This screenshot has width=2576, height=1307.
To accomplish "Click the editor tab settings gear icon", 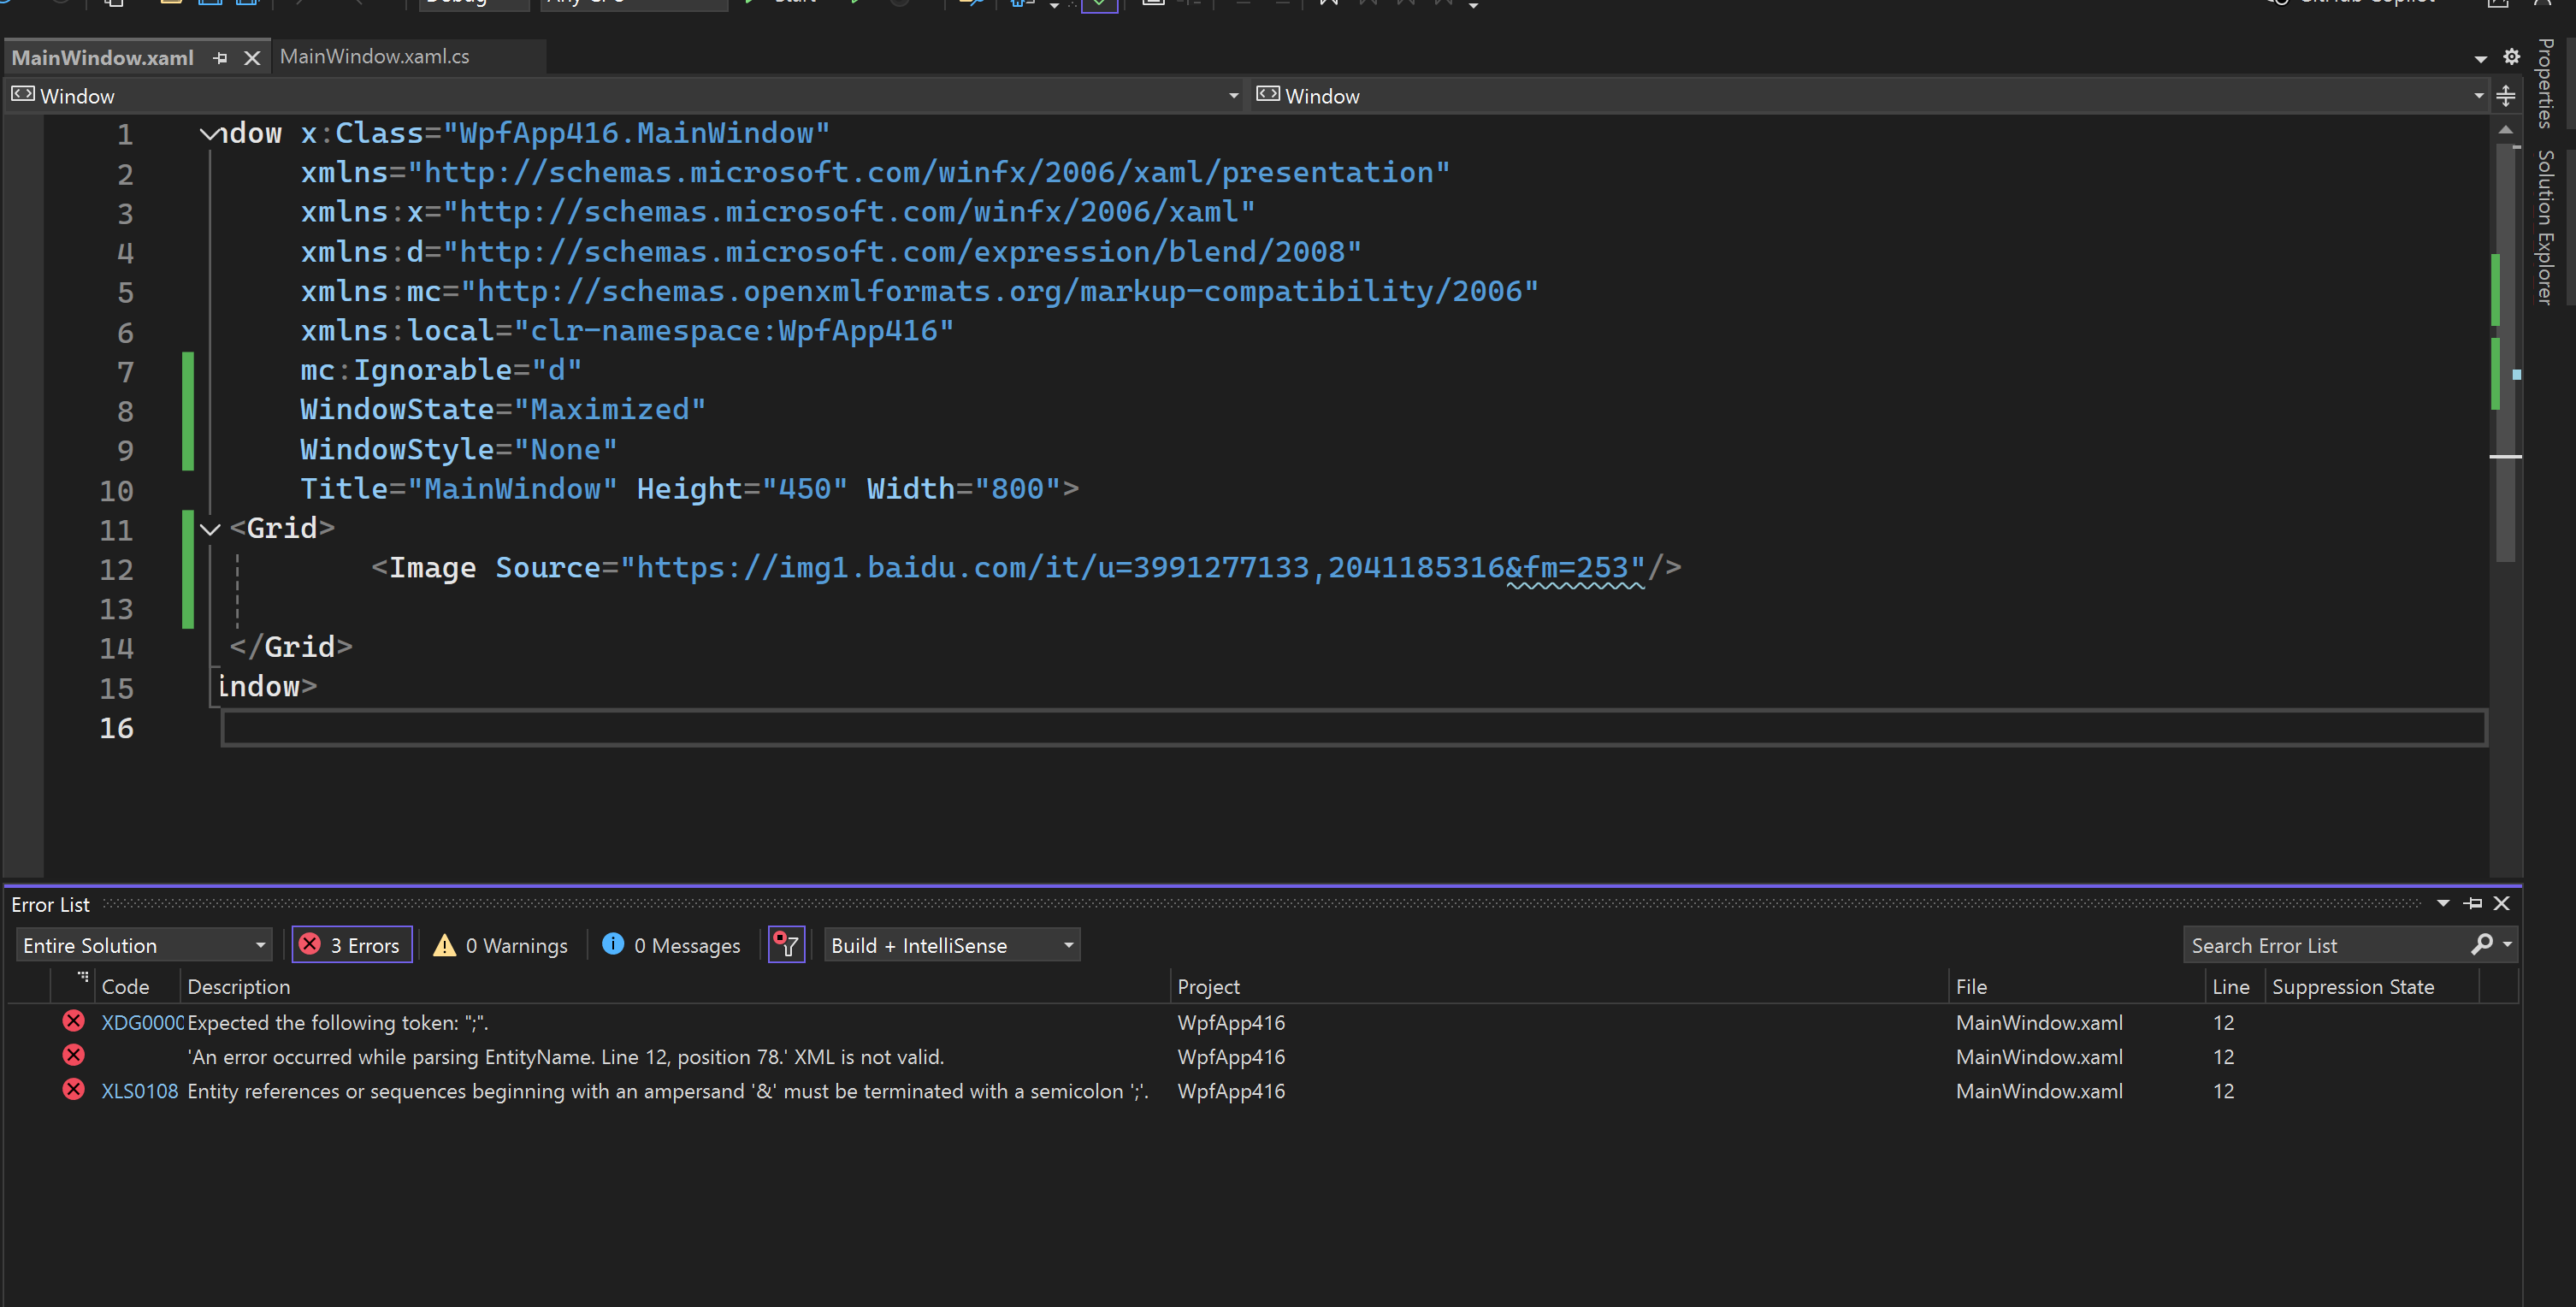I will (x=2510, y=57).
